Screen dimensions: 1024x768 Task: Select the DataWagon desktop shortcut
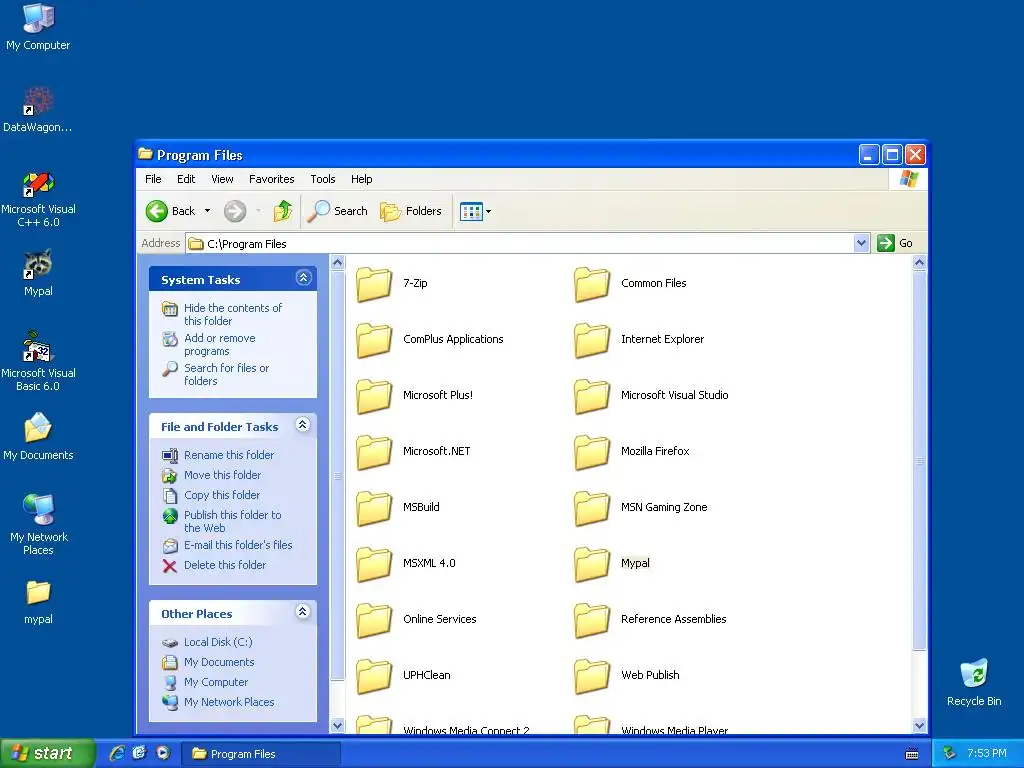click(38, 110)
